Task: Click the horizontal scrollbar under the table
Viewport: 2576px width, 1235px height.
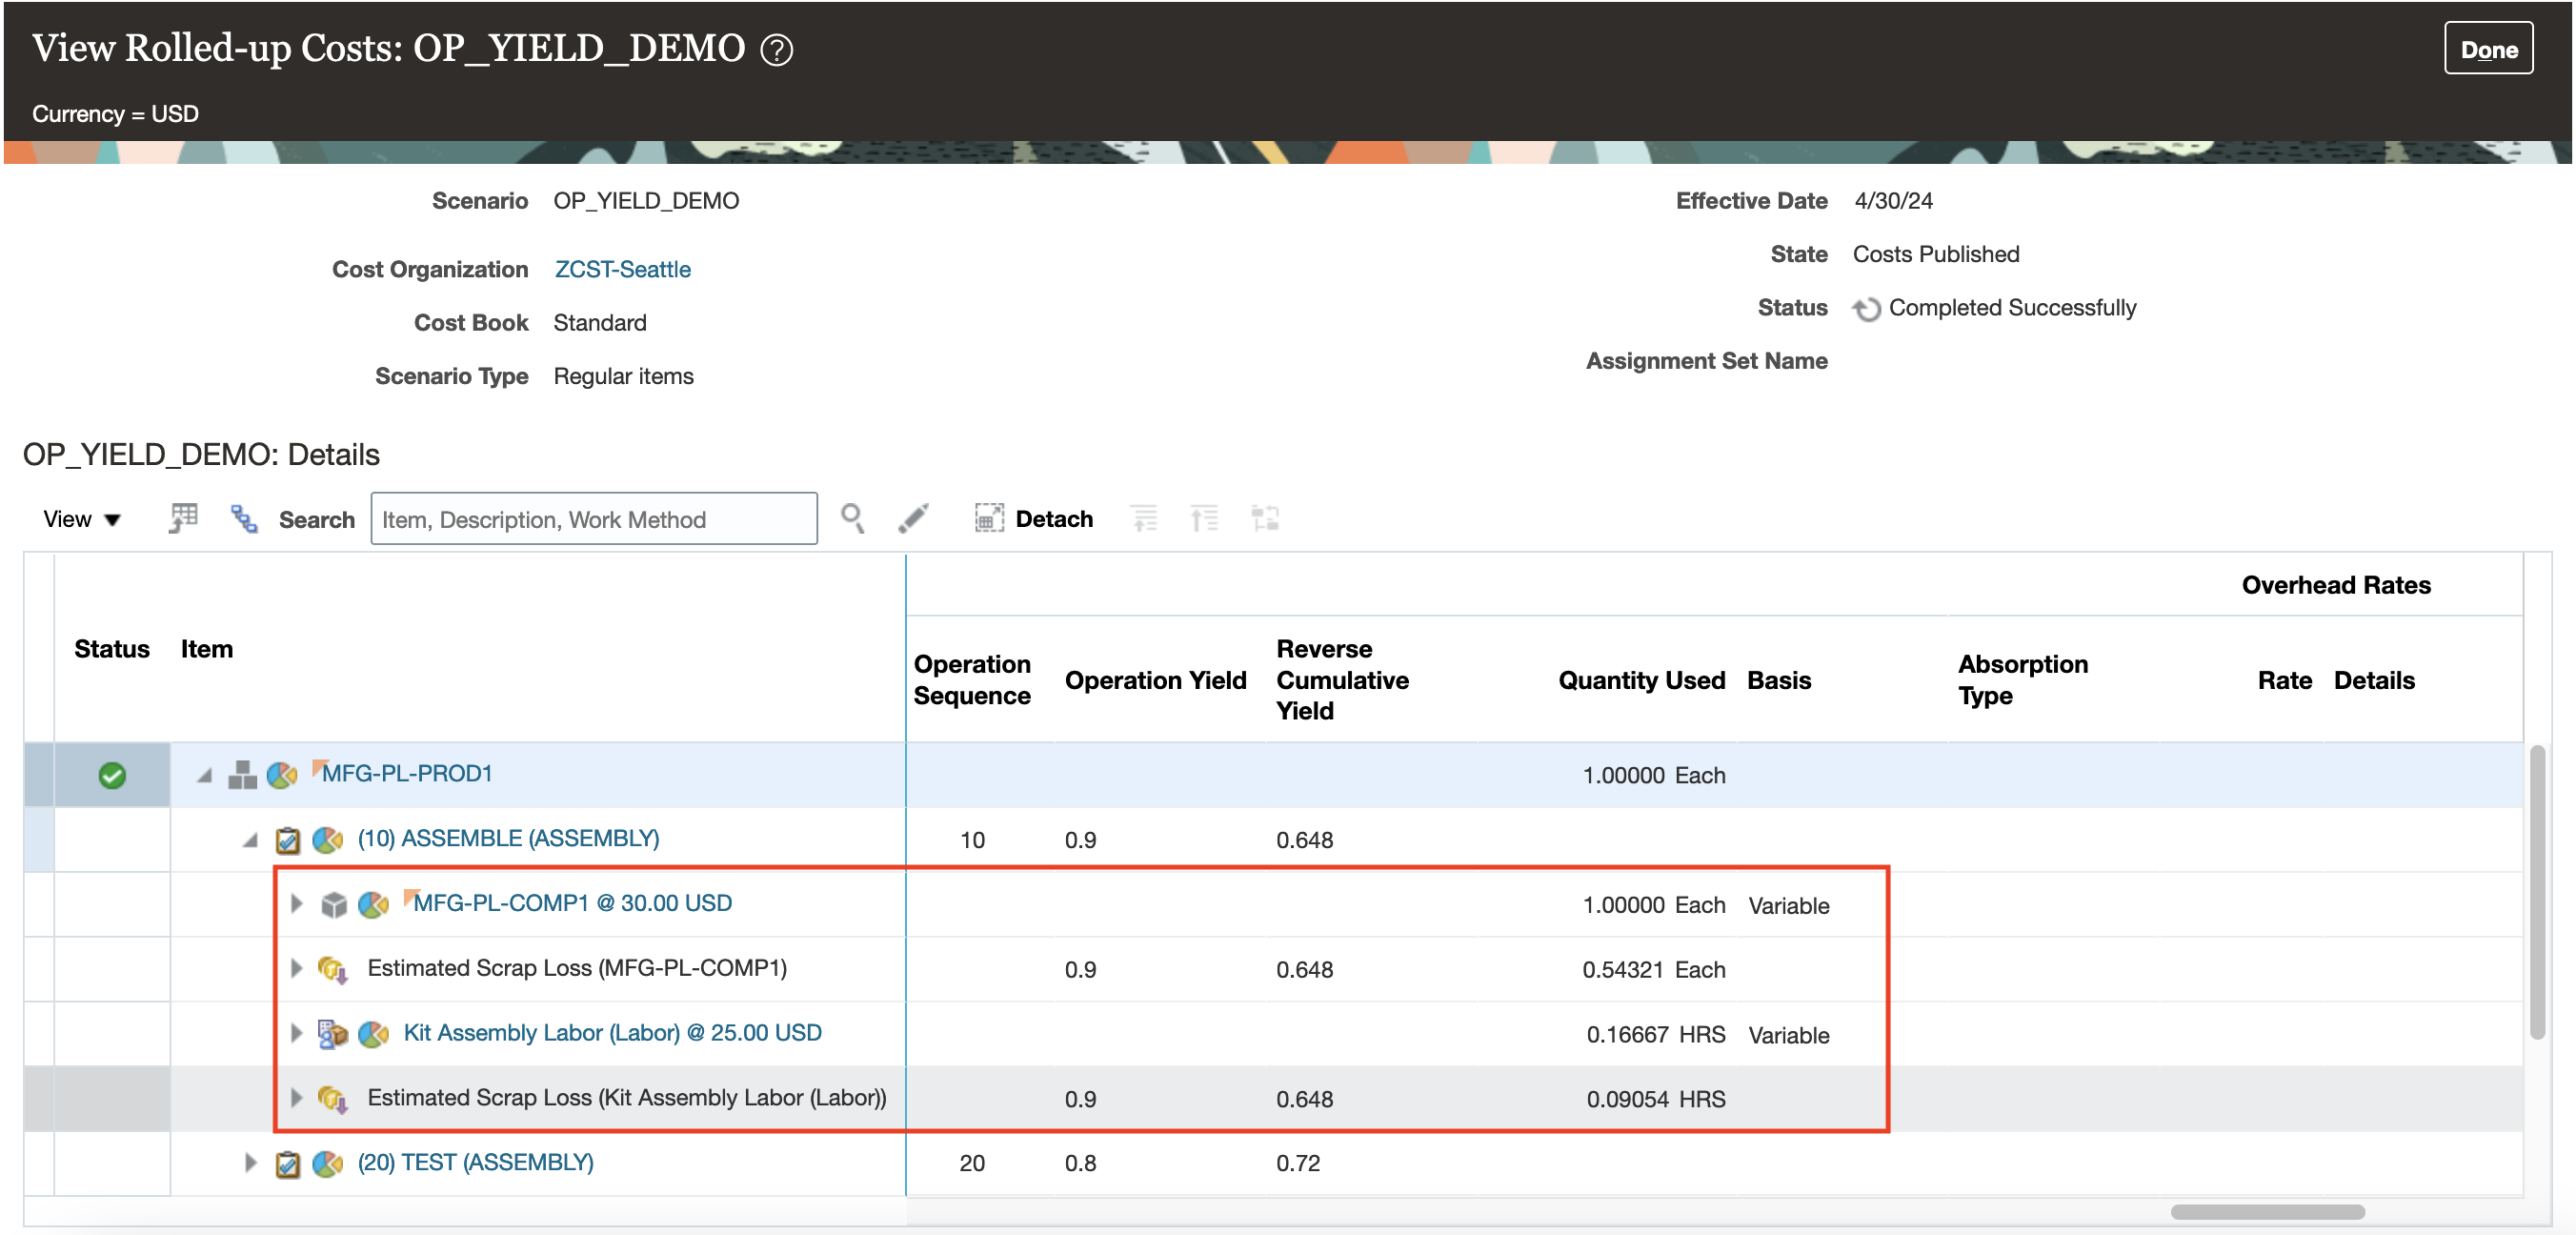Action: pos(2266,1212)
